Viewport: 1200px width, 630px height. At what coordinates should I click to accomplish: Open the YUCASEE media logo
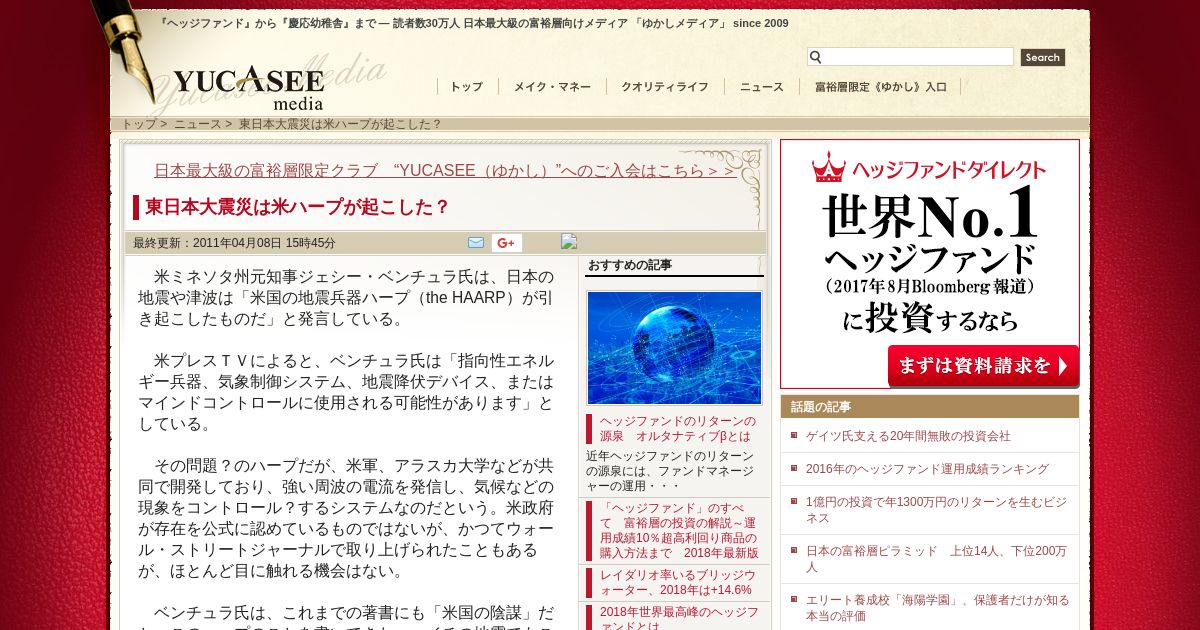click(248, 88)
